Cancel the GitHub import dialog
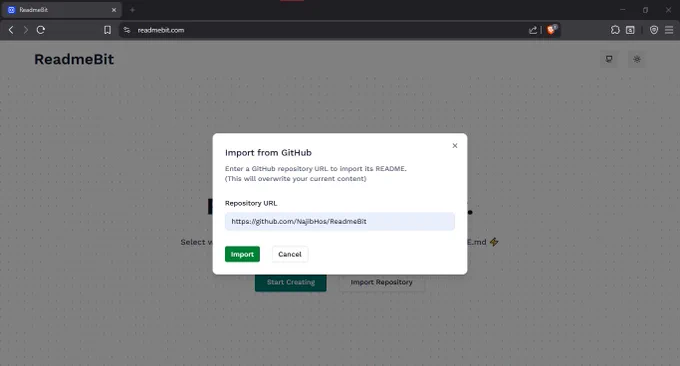The height and width of the screenshot is (366, 680). coord(290,254)
